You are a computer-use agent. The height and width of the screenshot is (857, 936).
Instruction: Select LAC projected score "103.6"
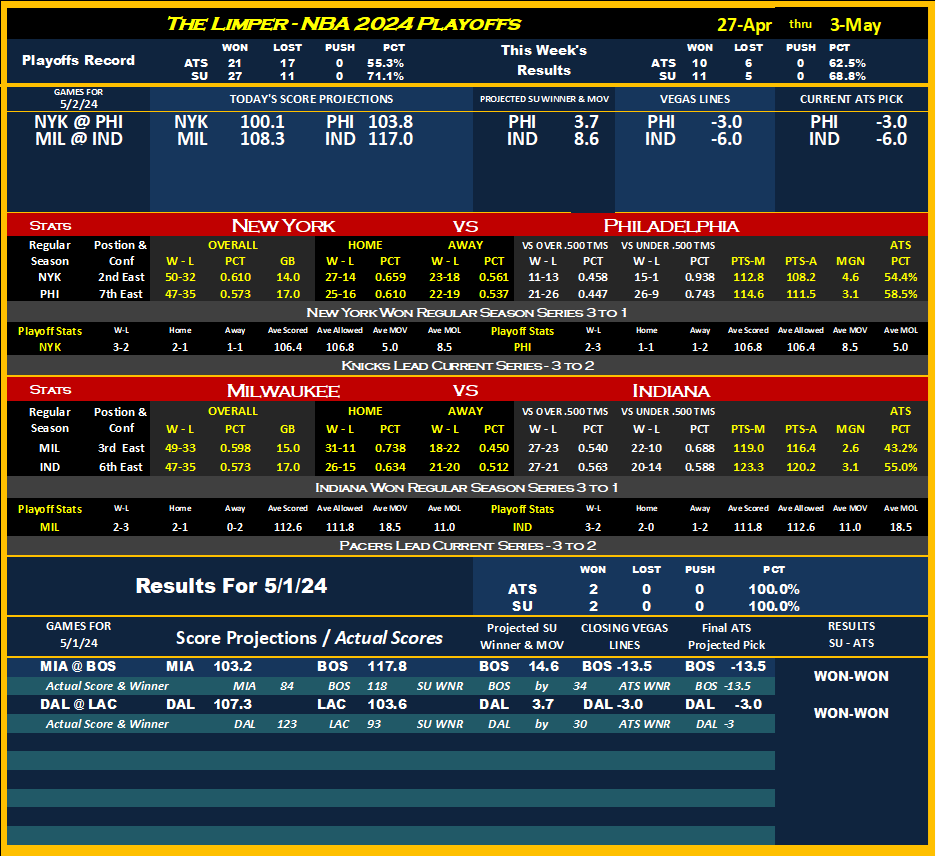coord(387,705)
